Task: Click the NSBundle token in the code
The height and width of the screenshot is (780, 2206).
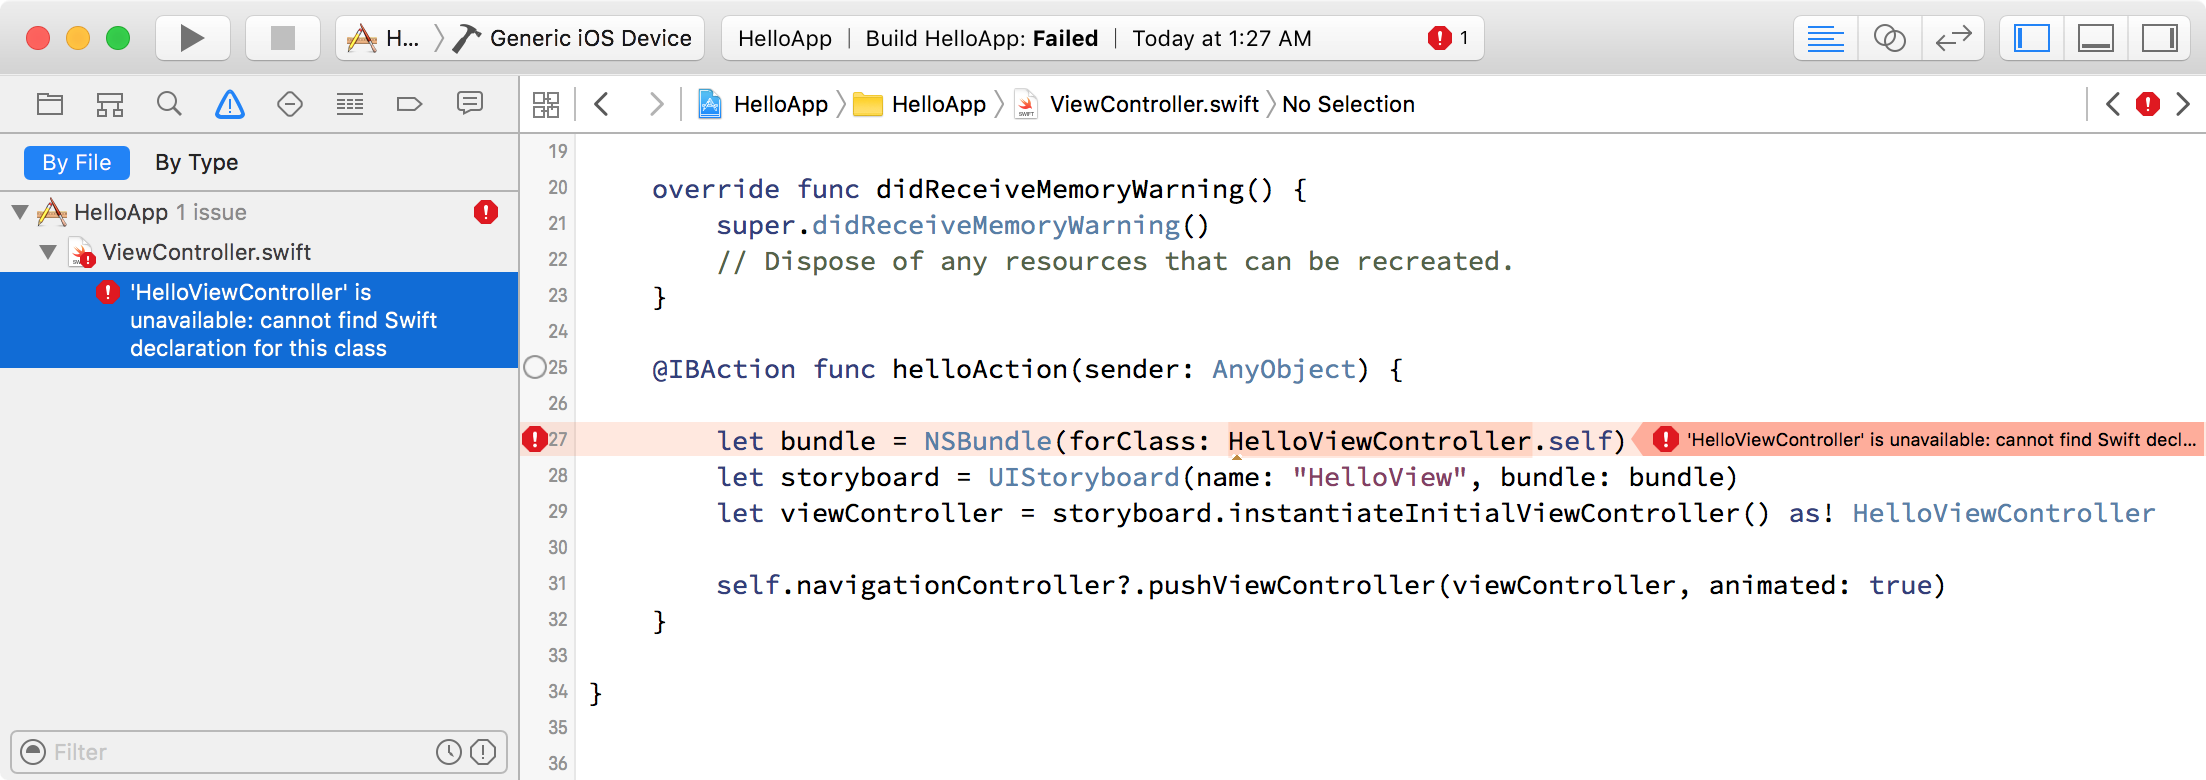Action: [x=988, y=441]
